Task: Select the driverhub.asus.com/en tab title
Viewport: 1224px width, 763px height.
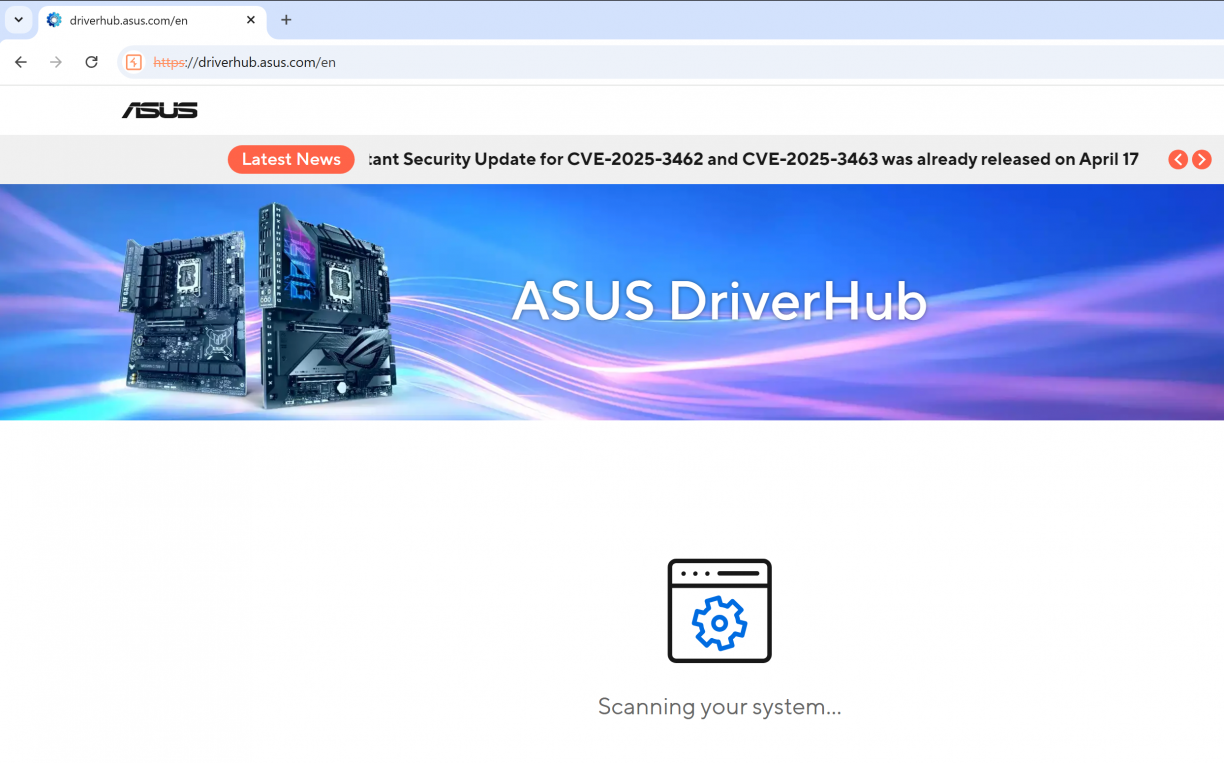Action: tap(129, 20)
